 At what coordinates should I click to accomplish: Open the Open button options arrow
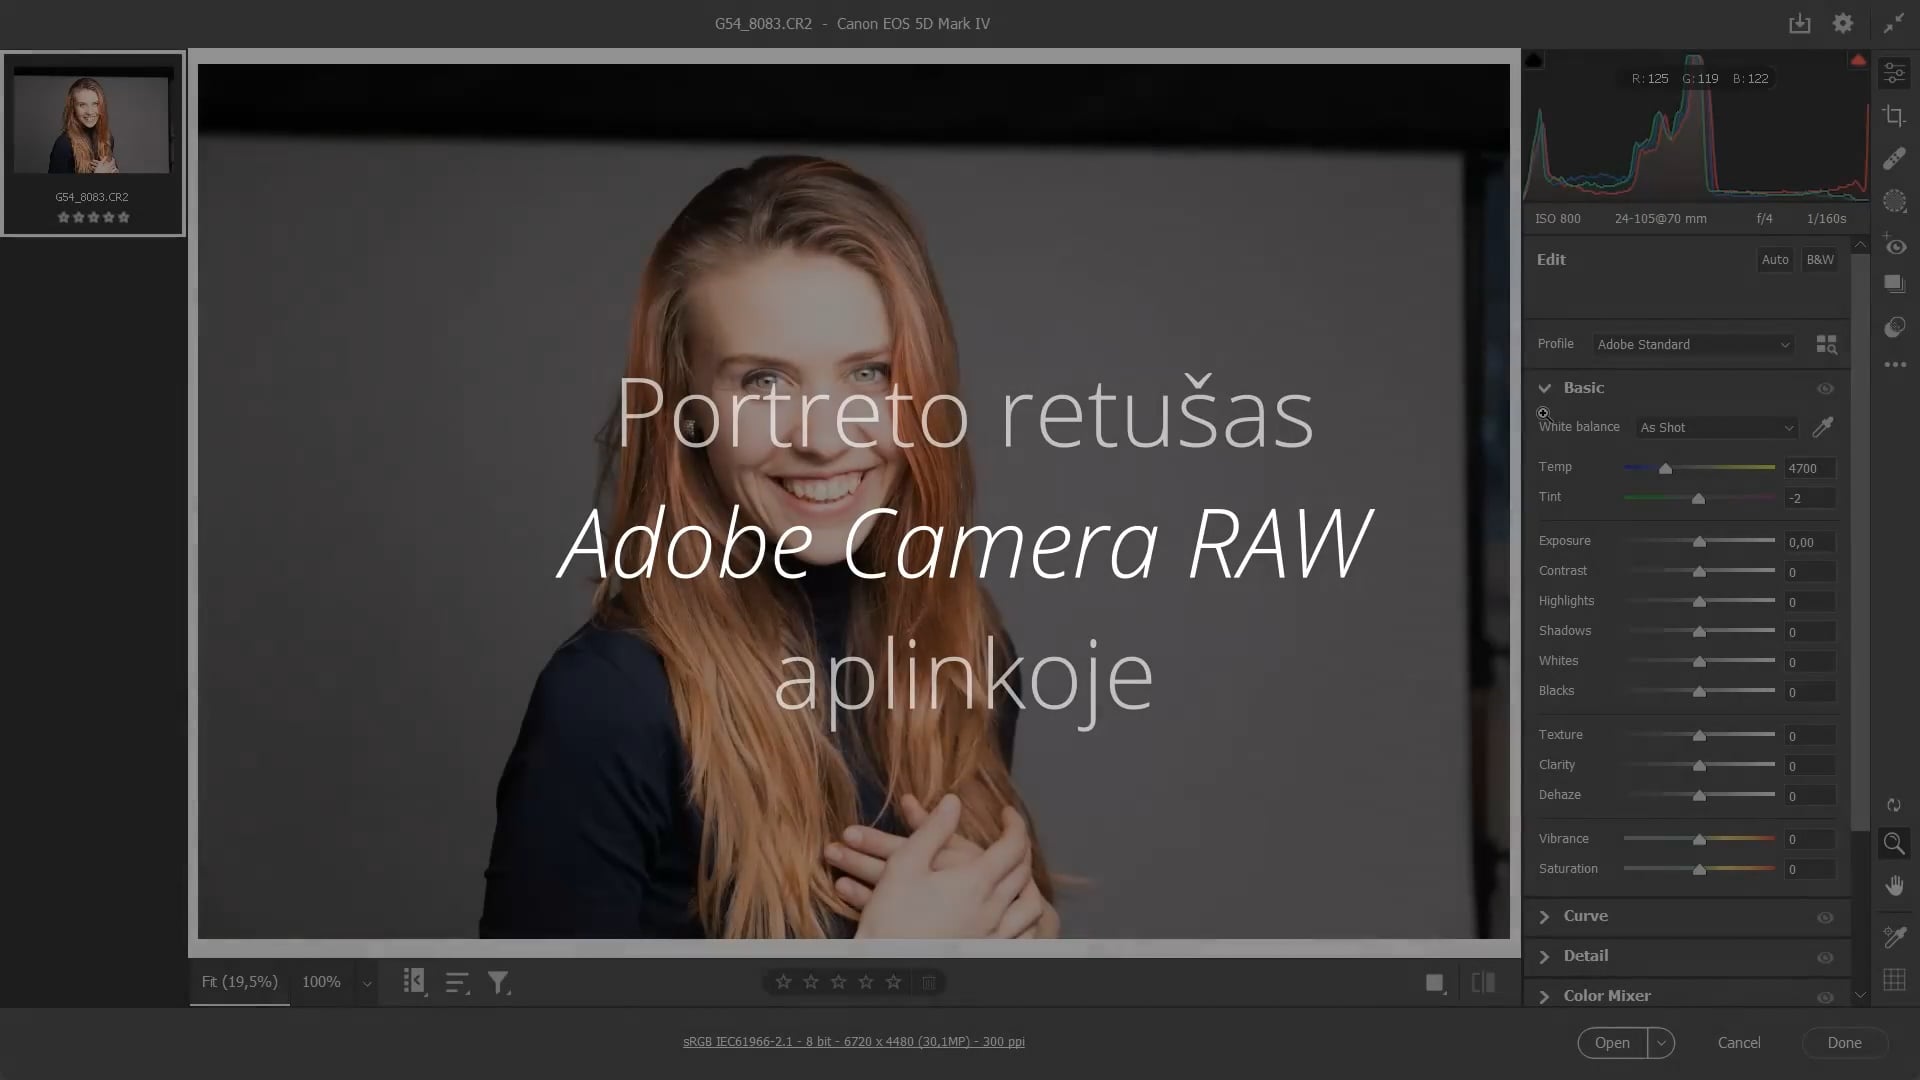tap(1661, 1043)
